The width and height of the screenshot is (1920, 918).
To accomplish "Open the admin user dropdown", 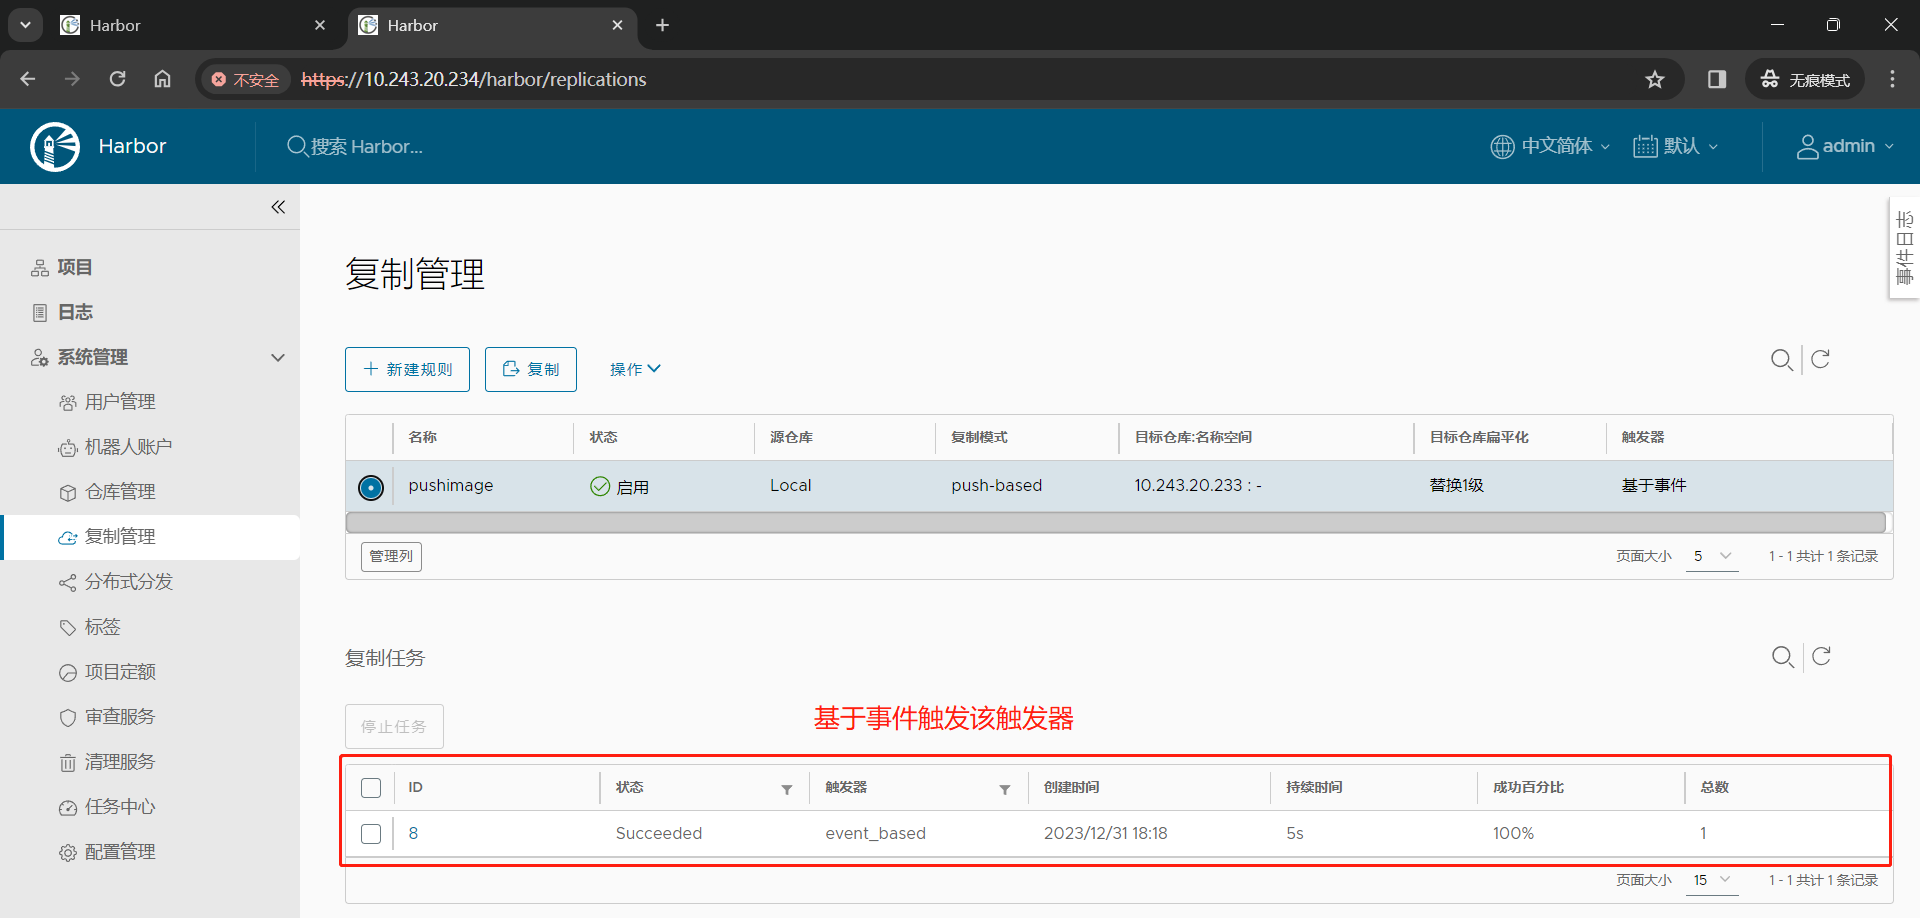I will 1846,146.
